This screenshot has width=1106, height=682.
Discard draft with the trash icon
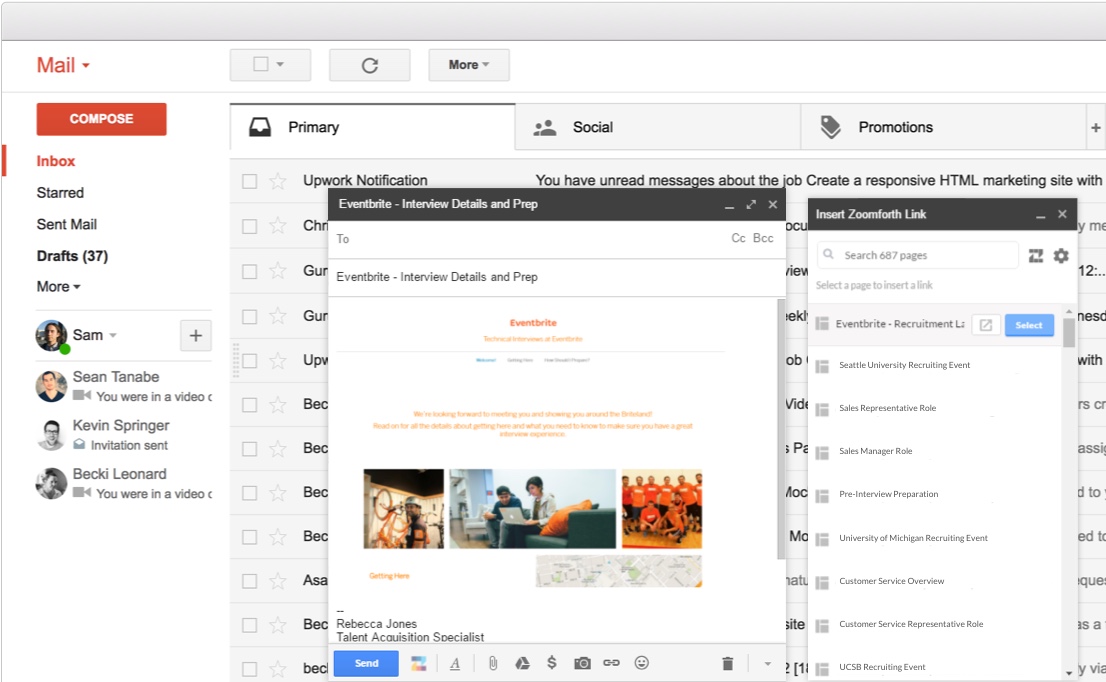pyautogui.click(x=728, y=663)
